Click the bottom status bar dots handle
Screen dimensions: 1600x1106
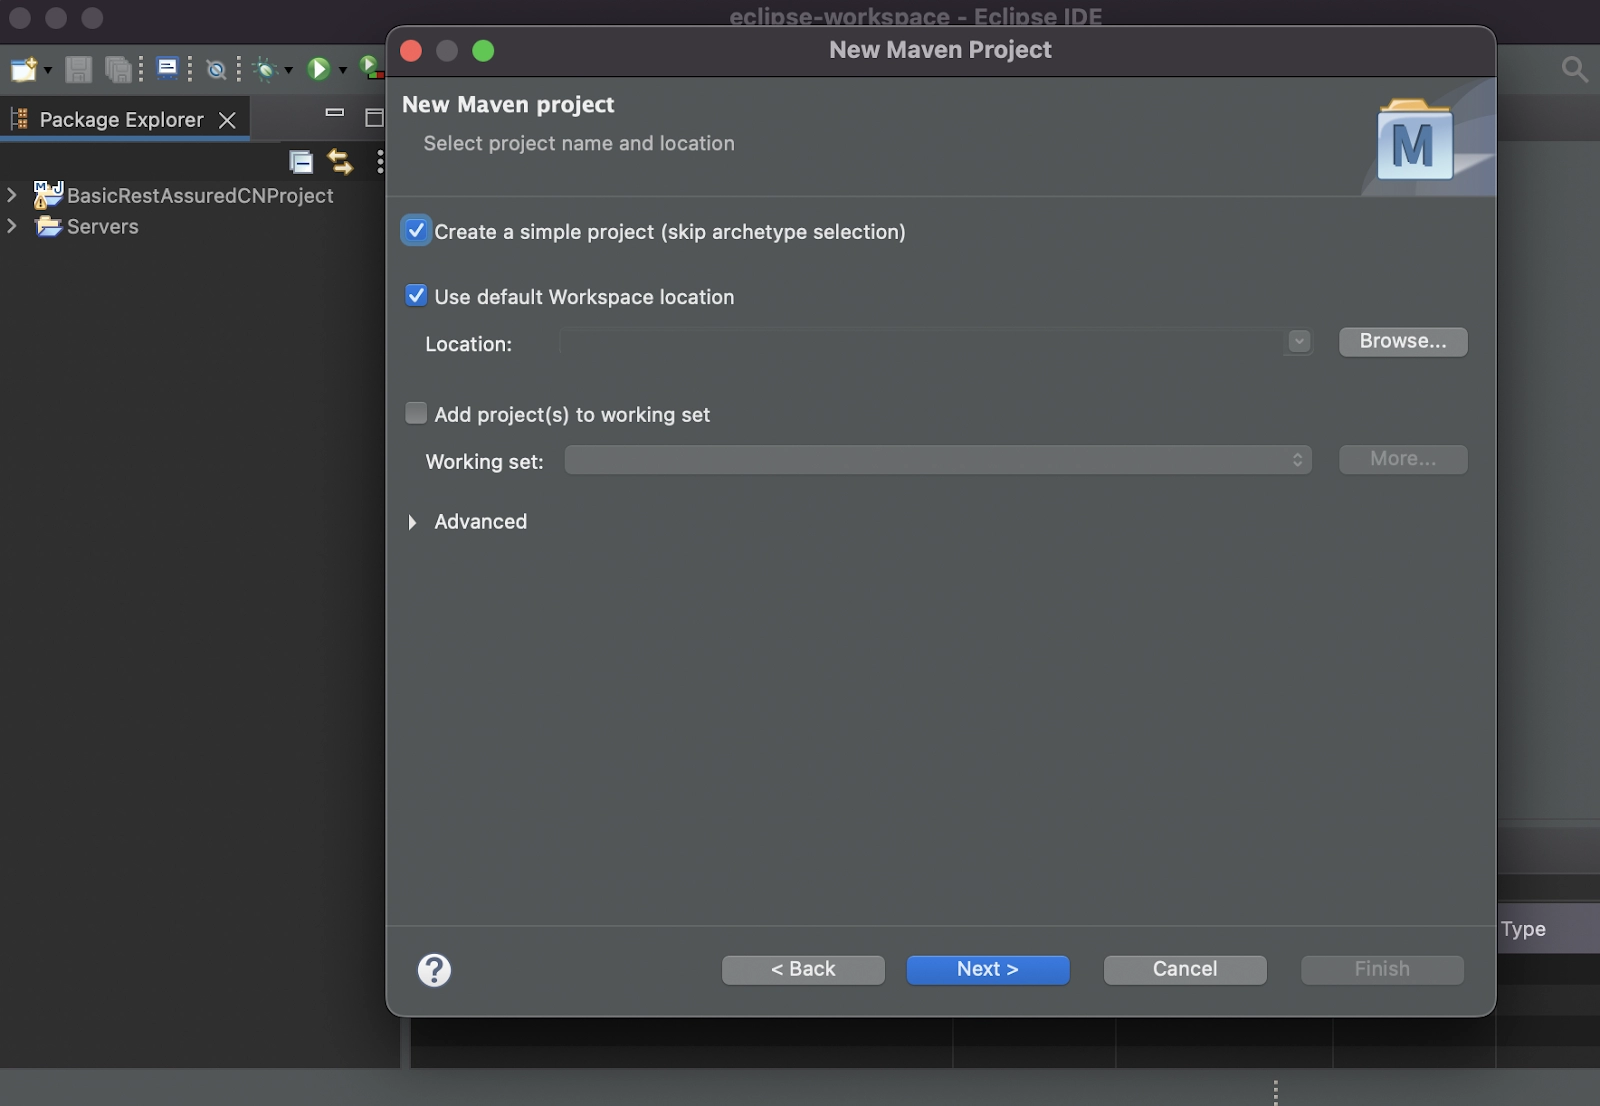tap(1275, 1091)
